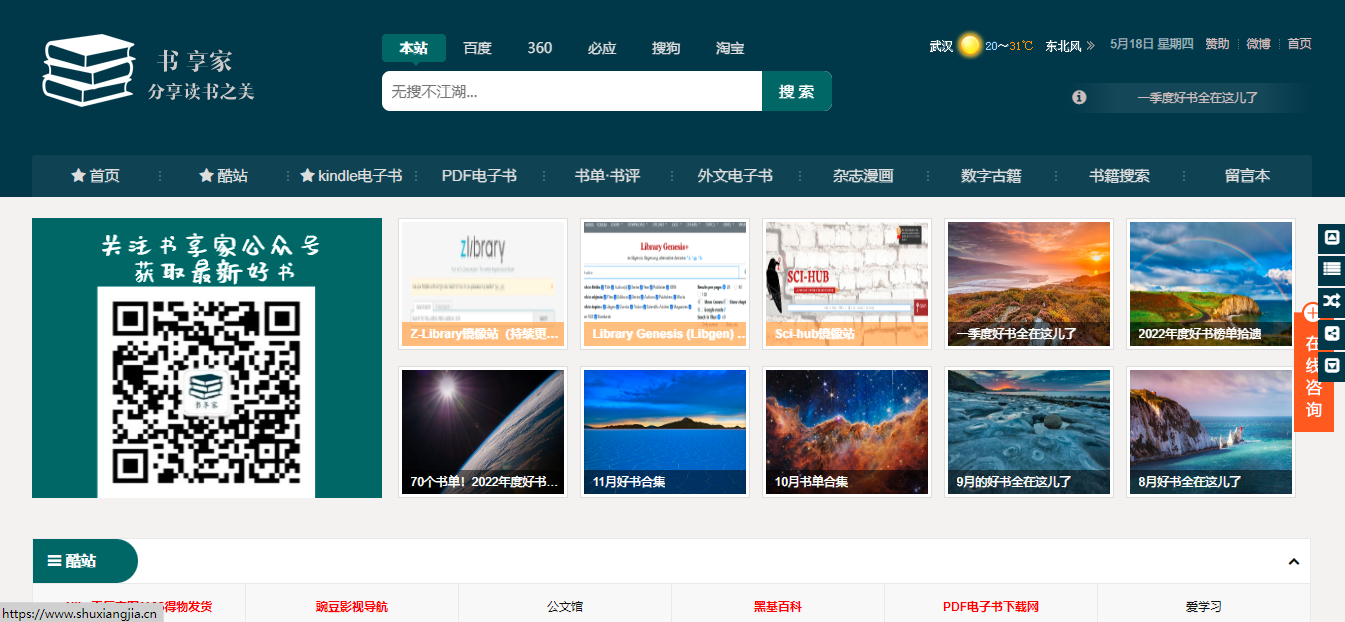This screenshot has height=622, width=1345.
Task: Open the PDF电子书 nav menu item
Action: coord(479,176)
